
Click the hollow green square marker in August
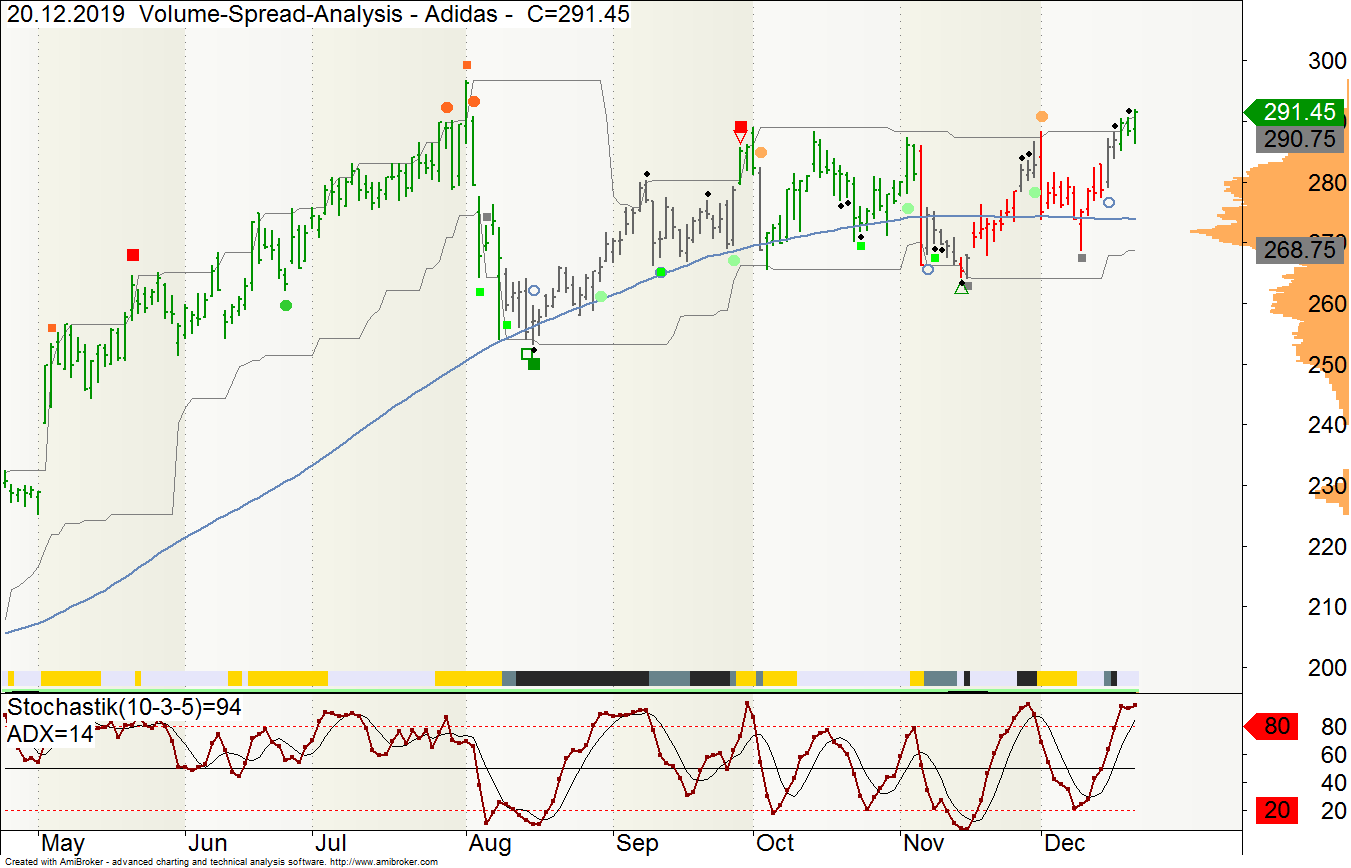click(527, 353)
